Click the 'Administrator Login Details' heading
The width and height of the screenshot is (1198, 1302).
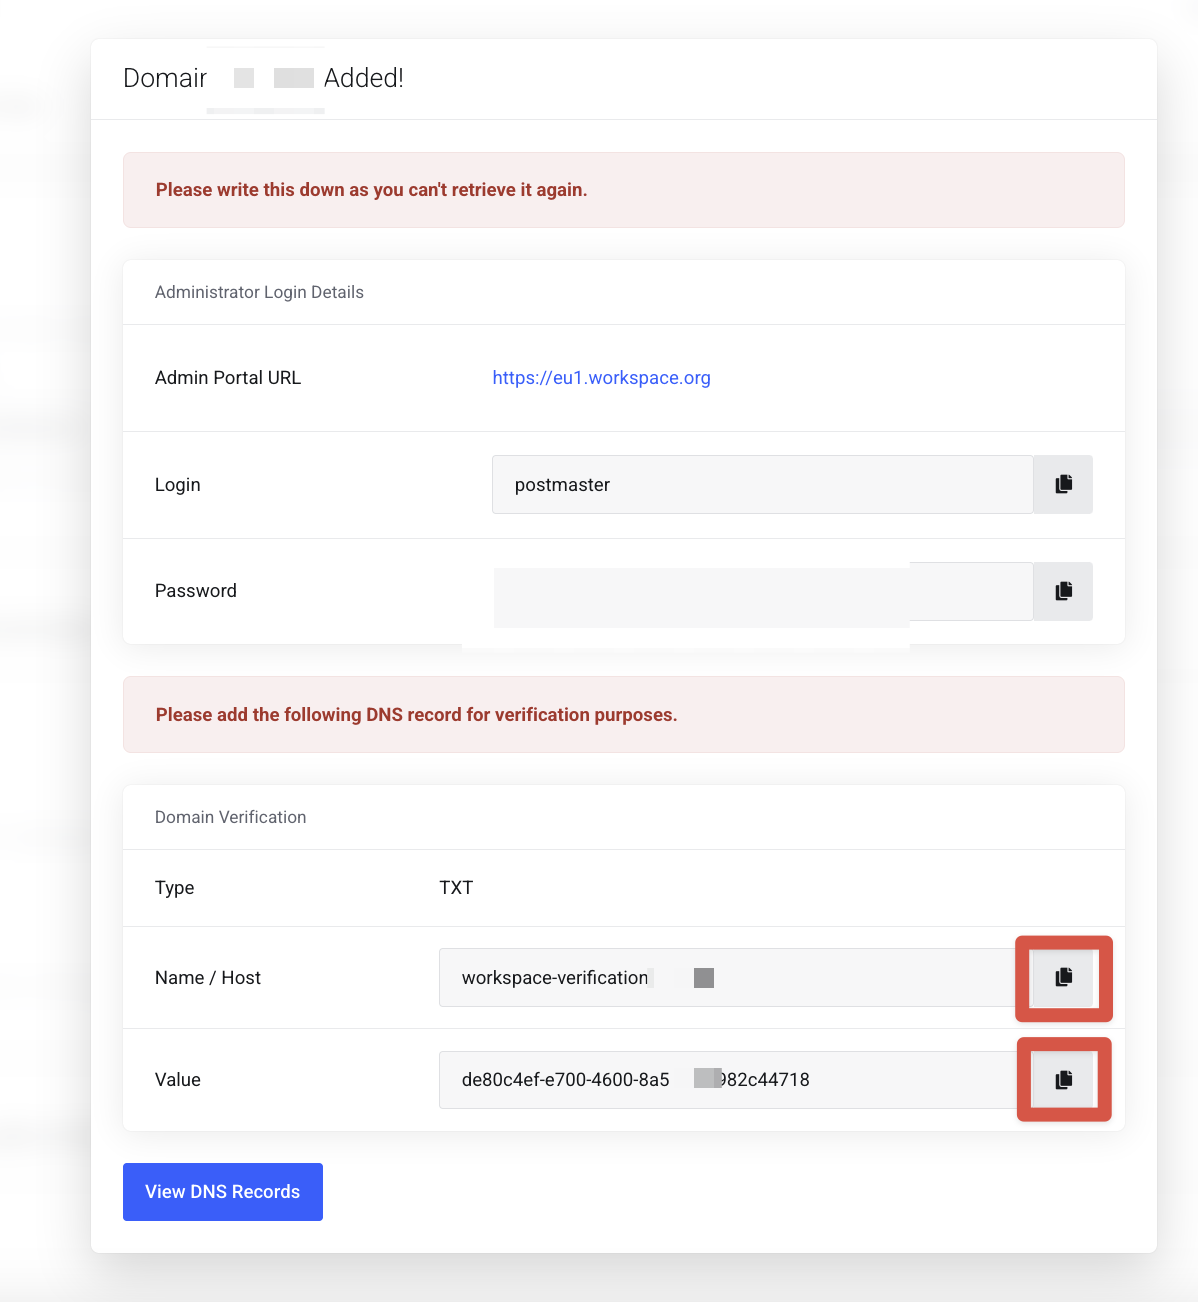[259, 292]
